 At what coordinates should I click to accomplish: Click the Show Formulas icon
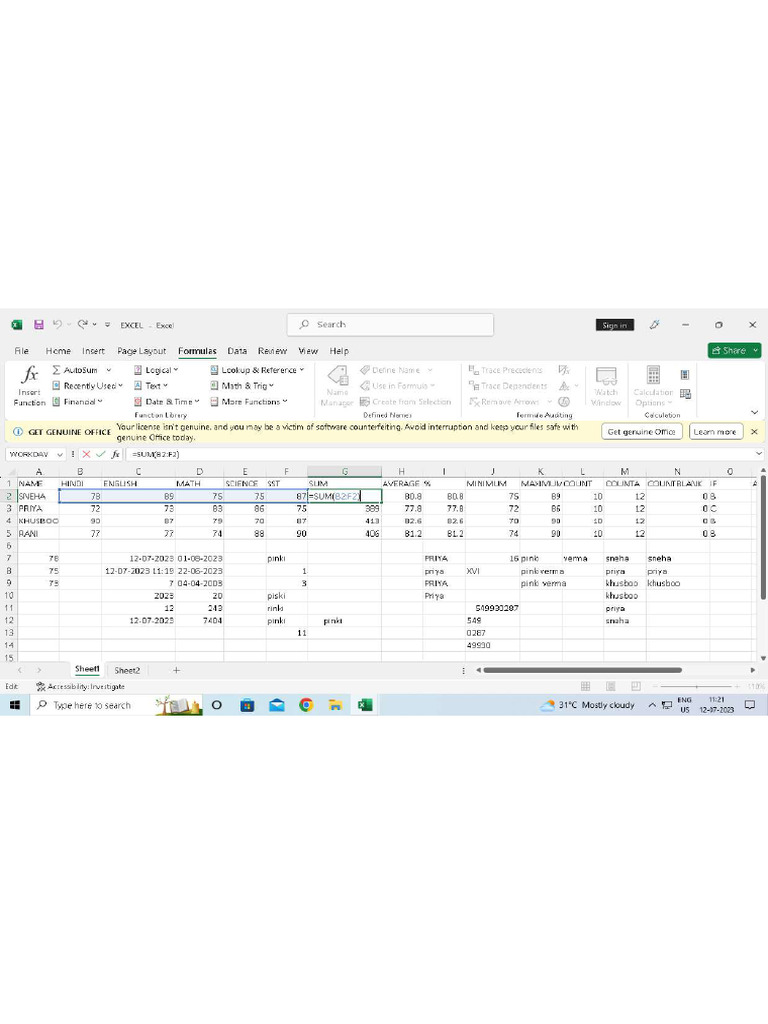tap(564, 370)
